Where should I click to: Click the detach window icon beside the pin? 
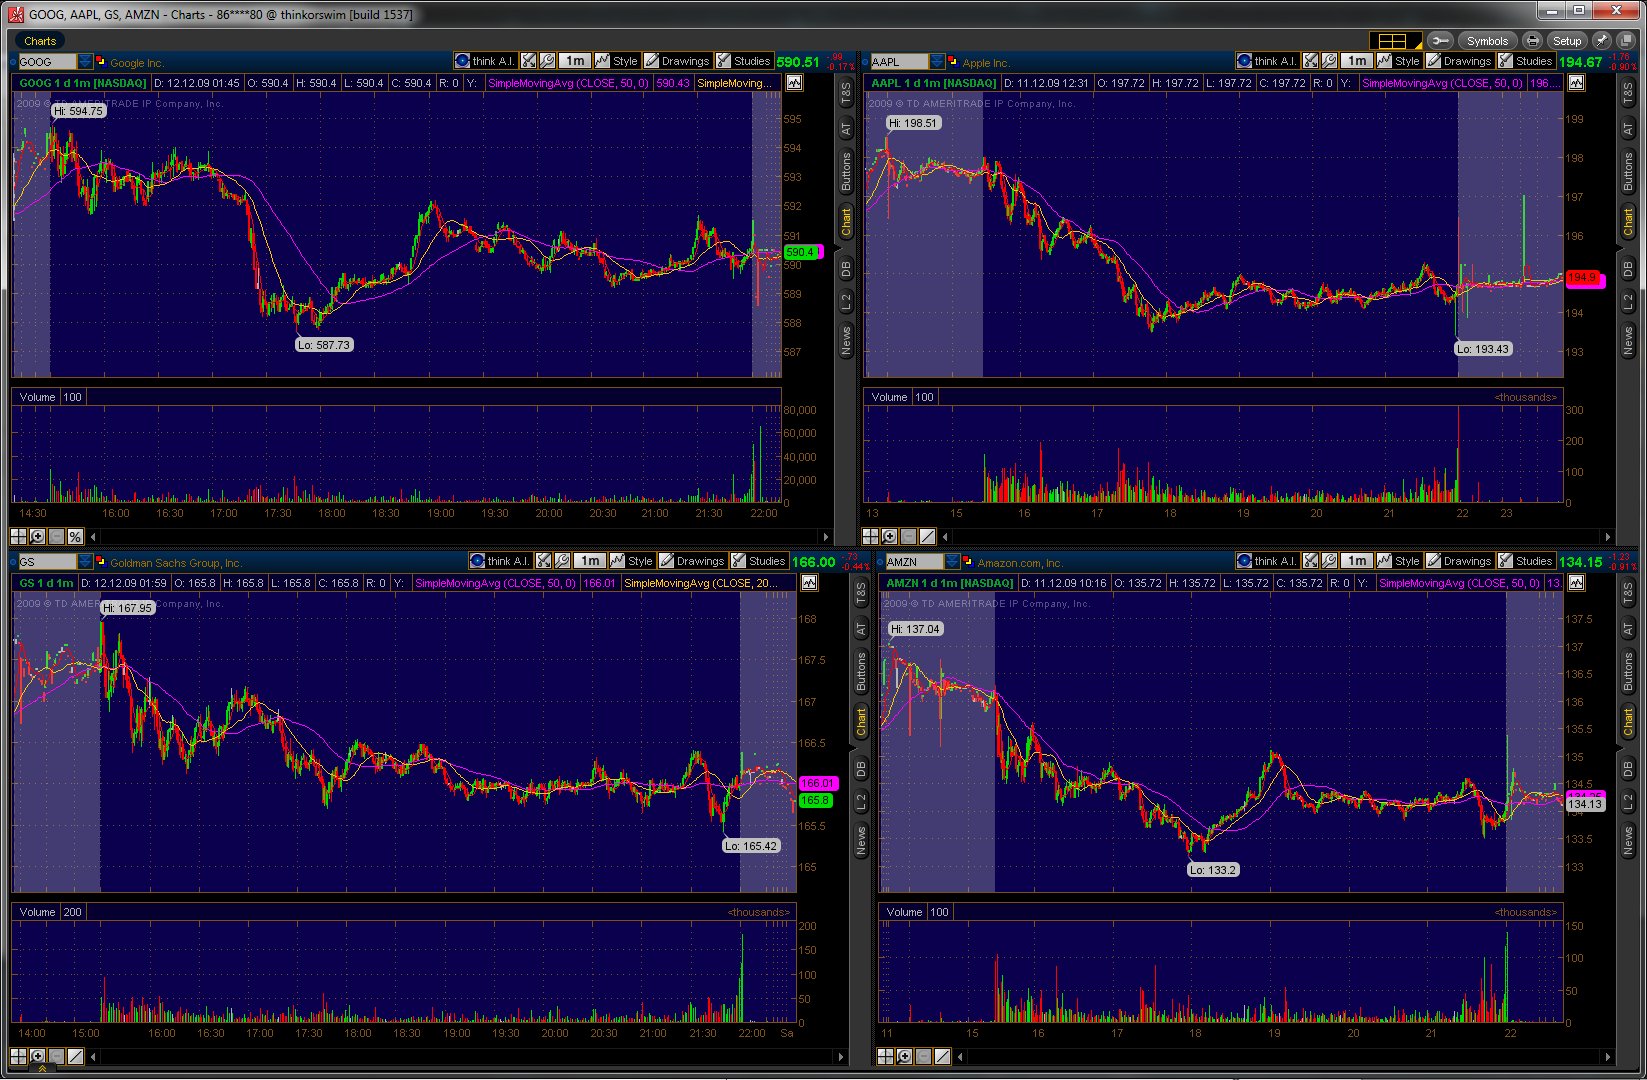pos(1624,41)
